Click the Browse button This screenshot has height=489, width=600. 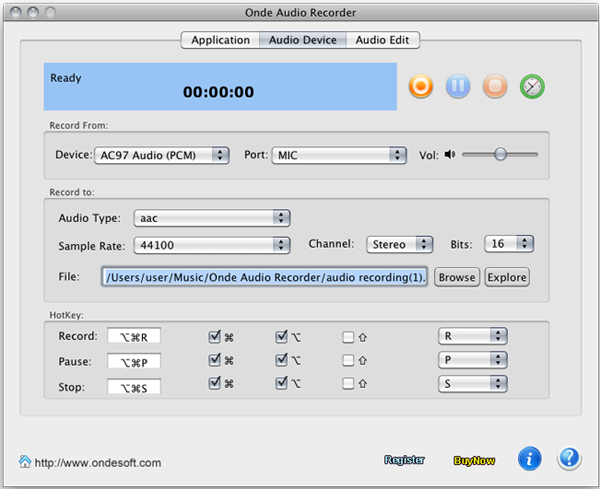tap(456, 277)
